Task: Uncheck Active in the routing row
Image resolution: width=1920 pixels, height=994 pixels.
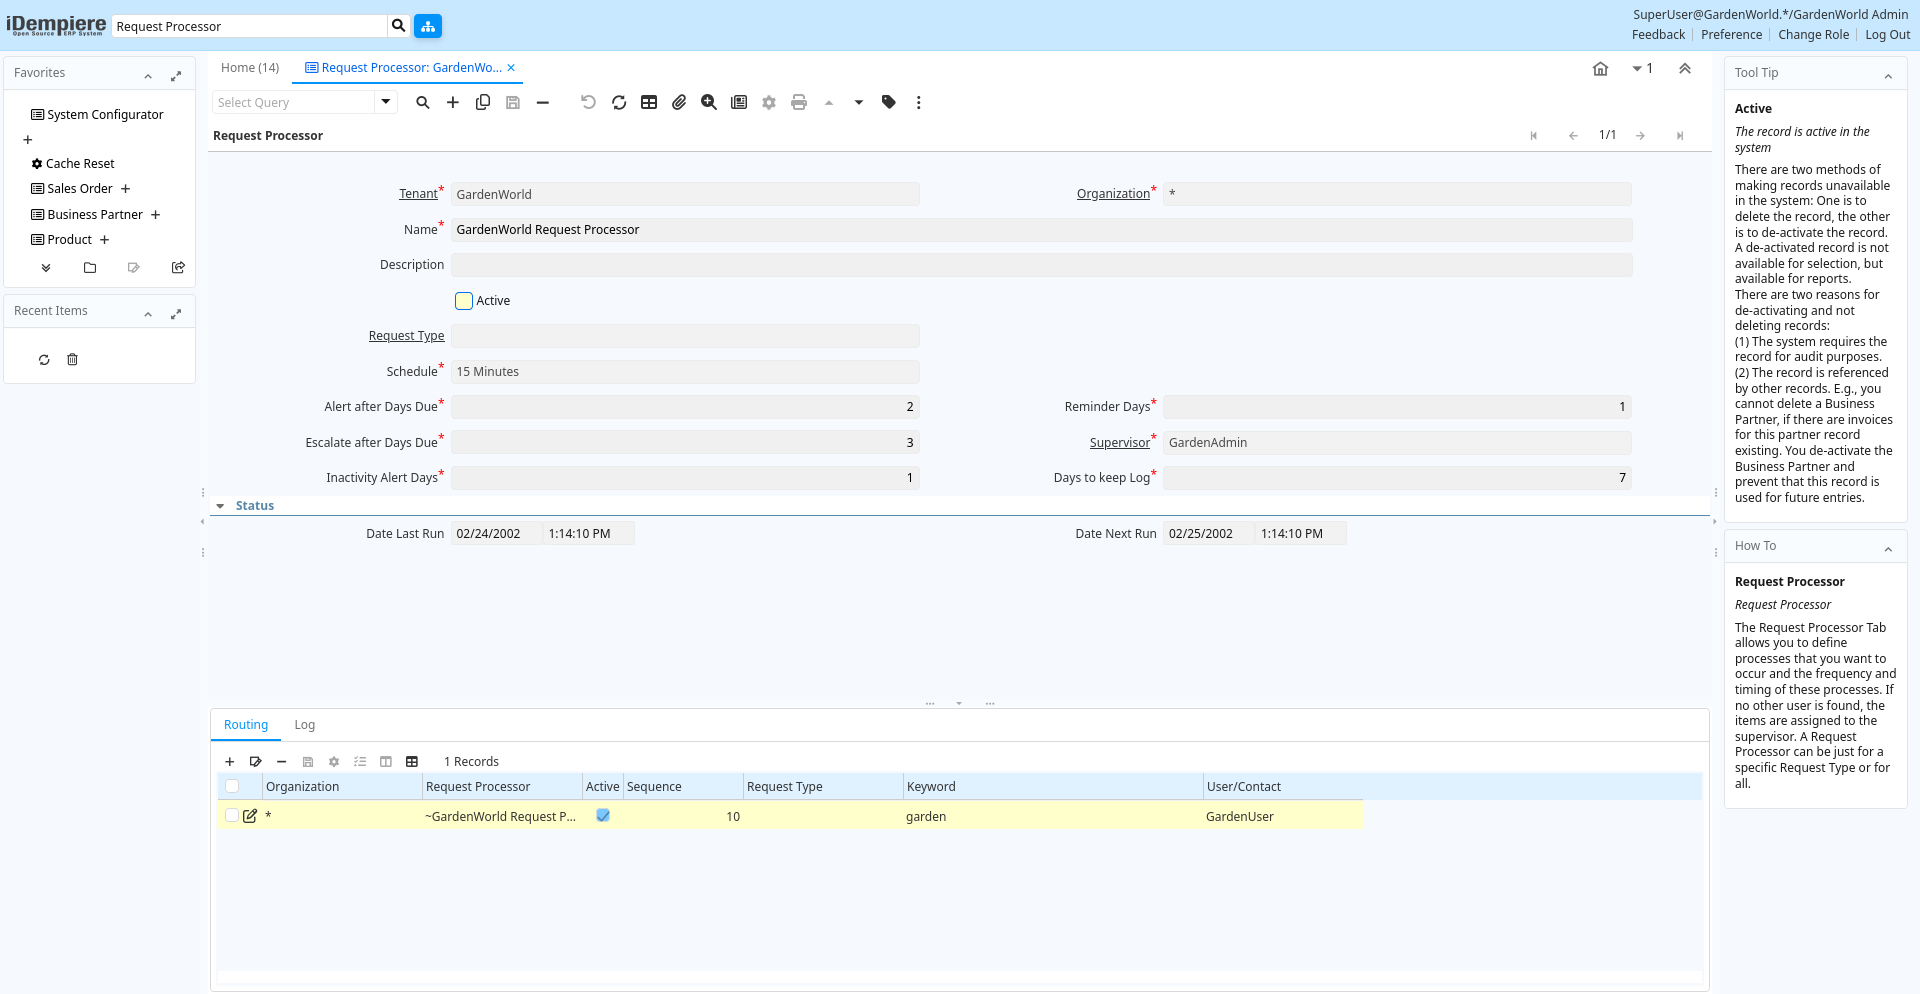Action: (603, 816)
